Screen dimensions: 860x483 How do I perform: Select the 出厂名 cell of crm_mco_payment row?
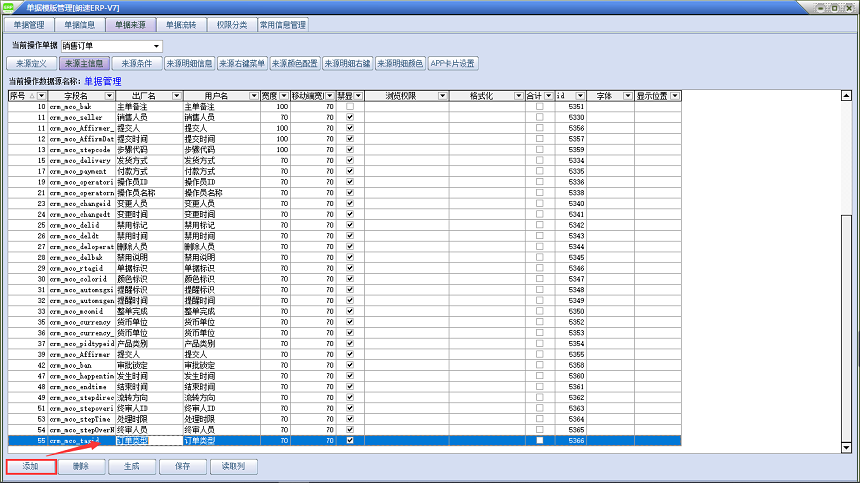[x=148, y=171]
